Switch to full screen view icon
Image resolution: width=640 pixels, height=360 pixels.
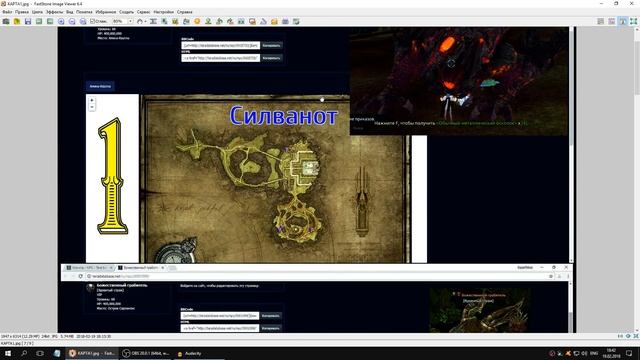pos(633,21)
